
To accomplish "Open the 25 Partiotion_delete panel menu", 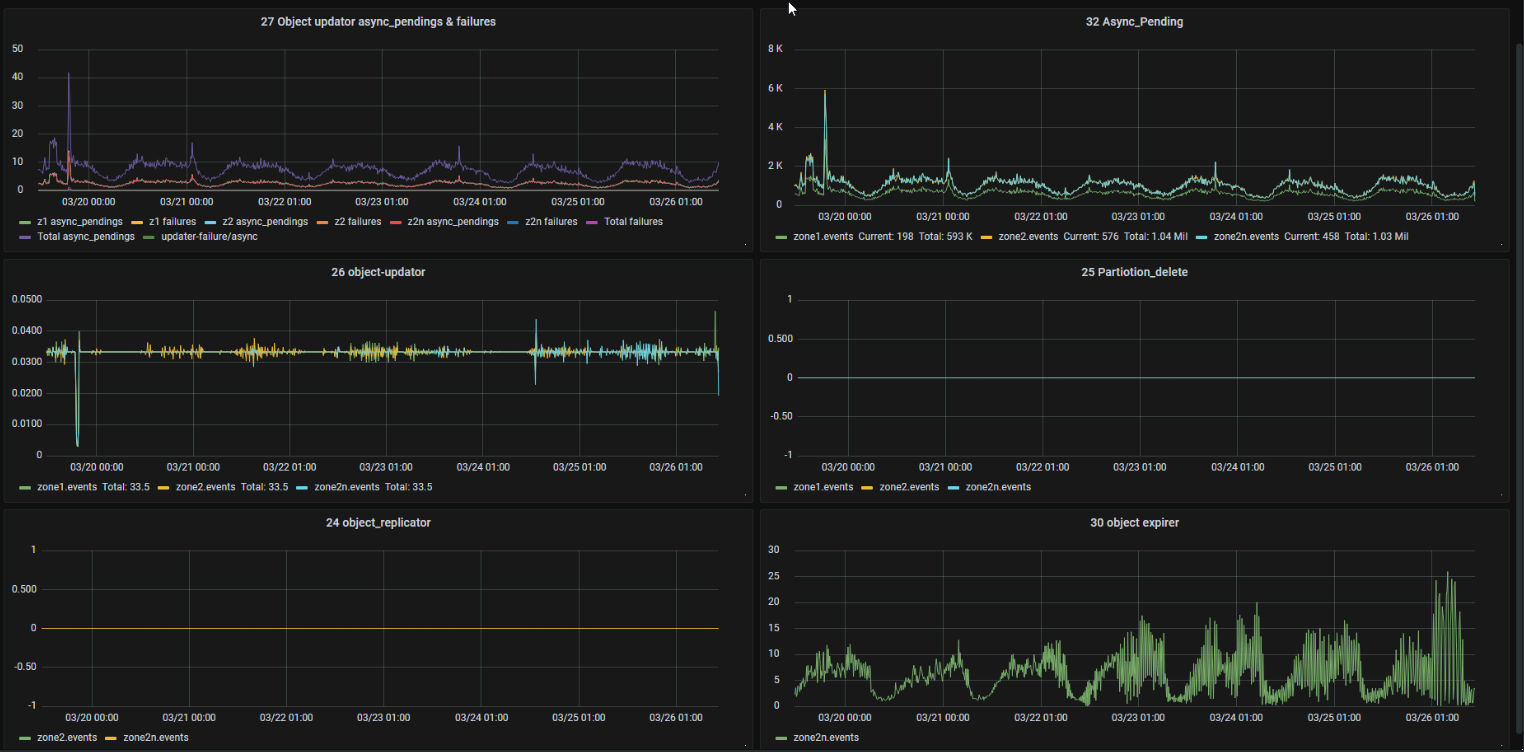I will [1134, 272].
